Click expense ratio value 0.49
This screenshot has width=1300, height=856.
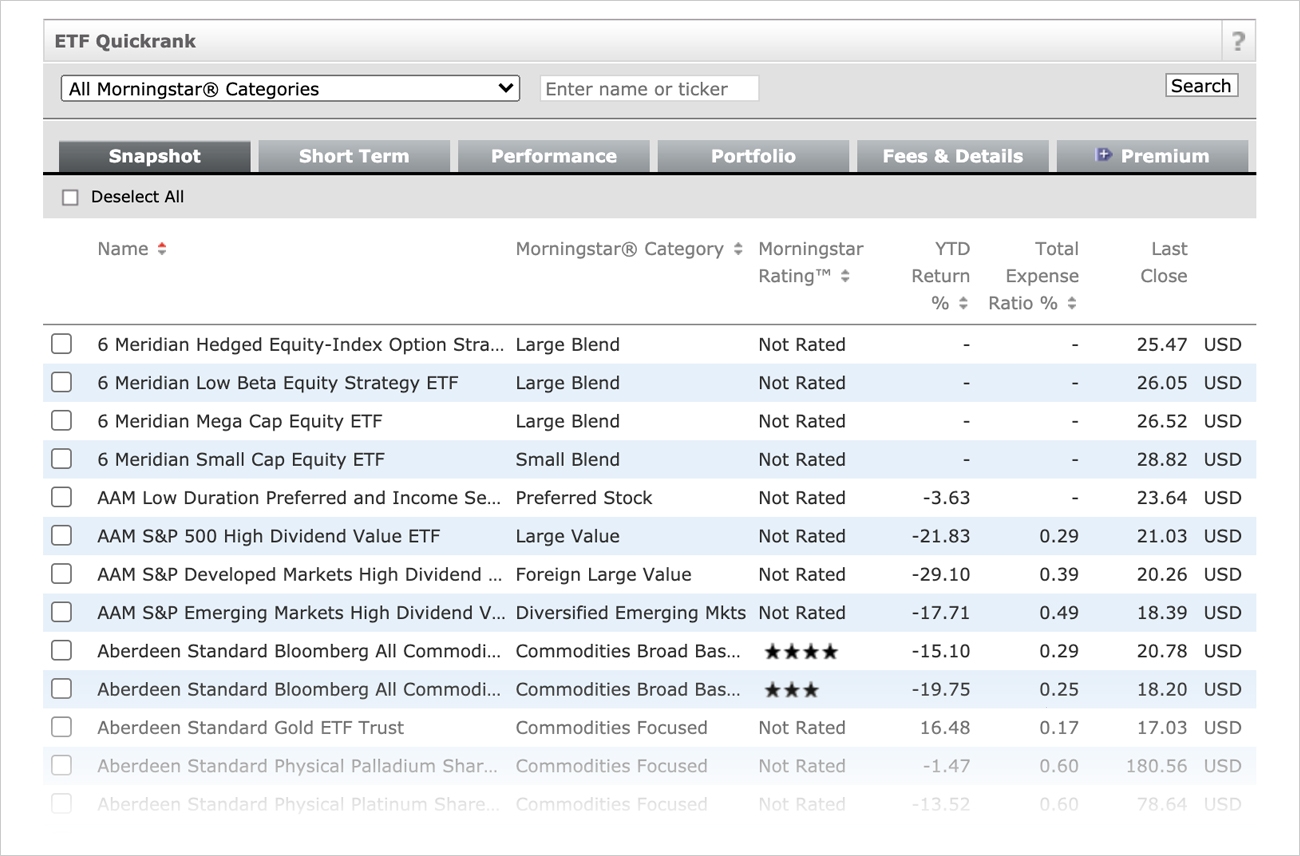pyautogui.click(x=1059, y=613)
